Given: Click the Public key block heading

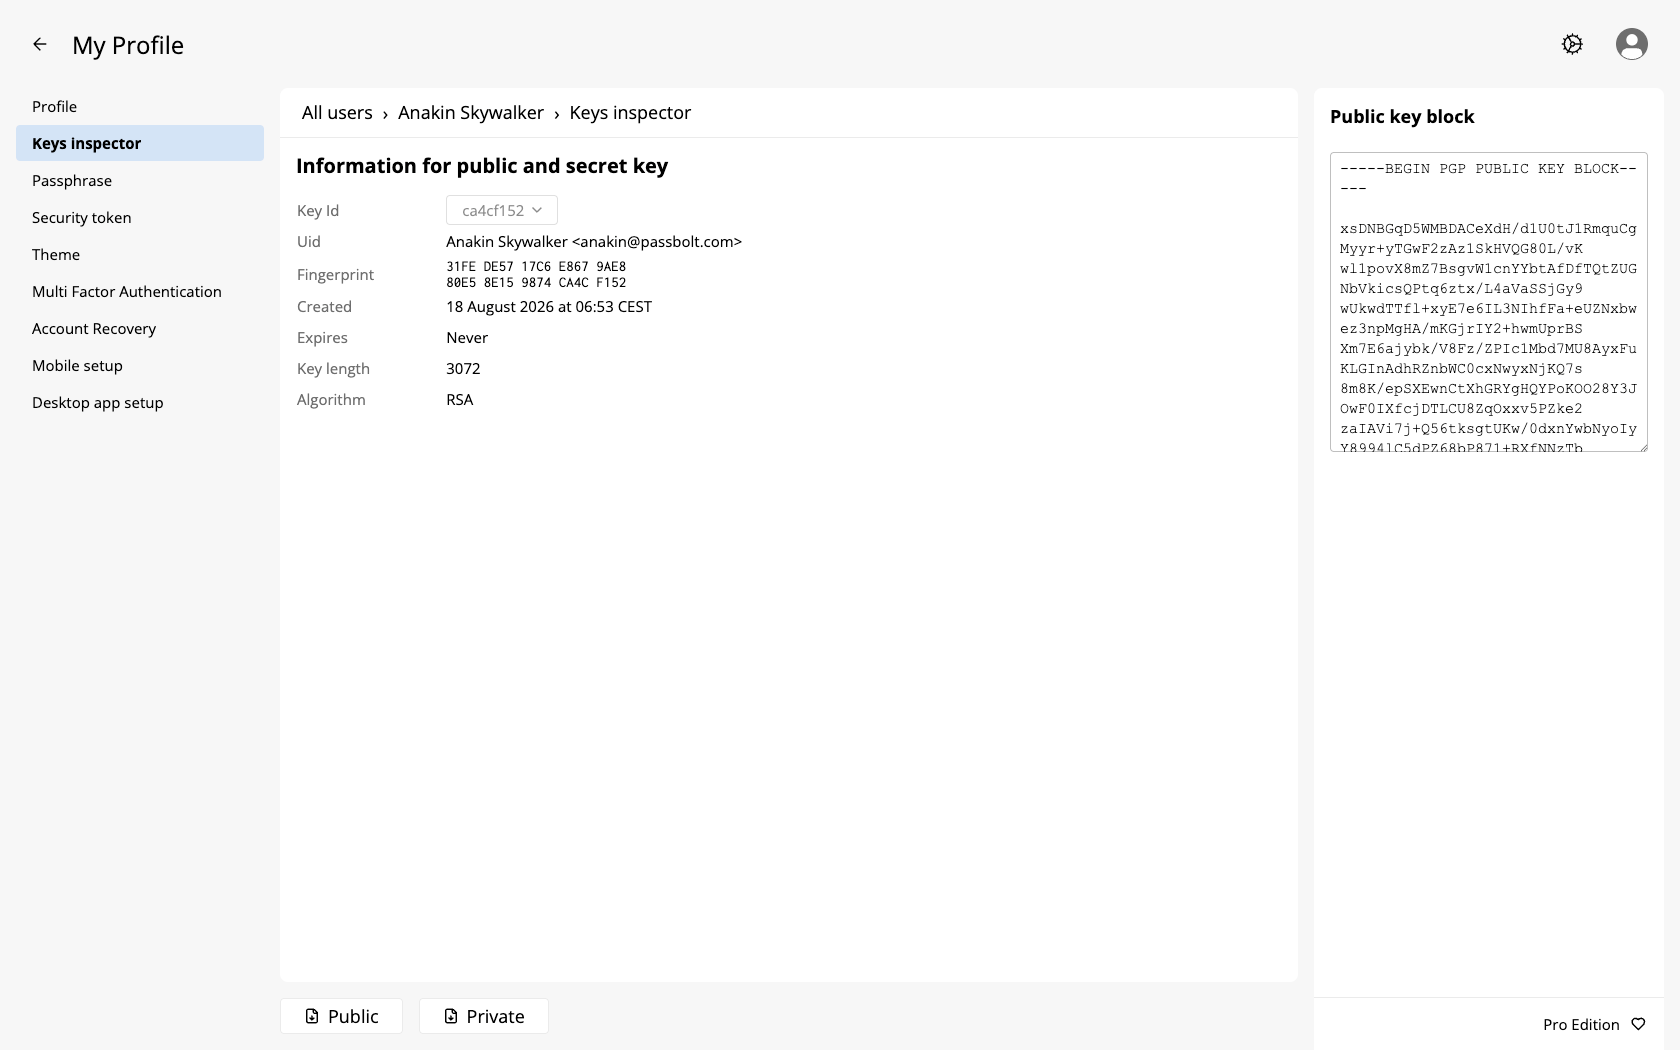Looking at the screenshot, I should click(x=1402, y=117).
